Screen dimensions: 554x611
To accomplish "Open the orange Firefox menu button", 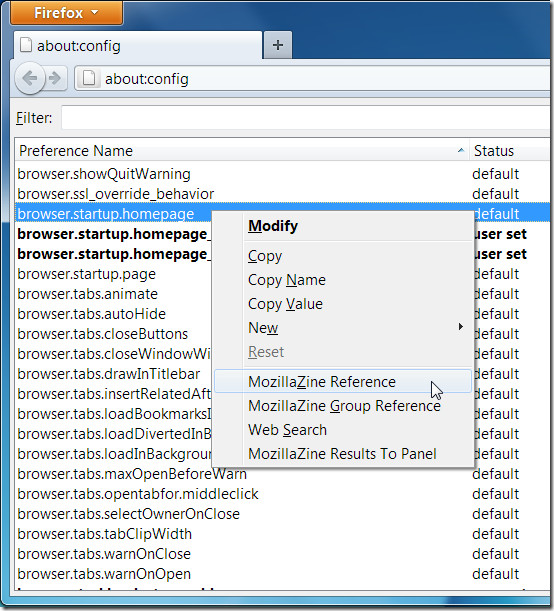I will [67, 13].
